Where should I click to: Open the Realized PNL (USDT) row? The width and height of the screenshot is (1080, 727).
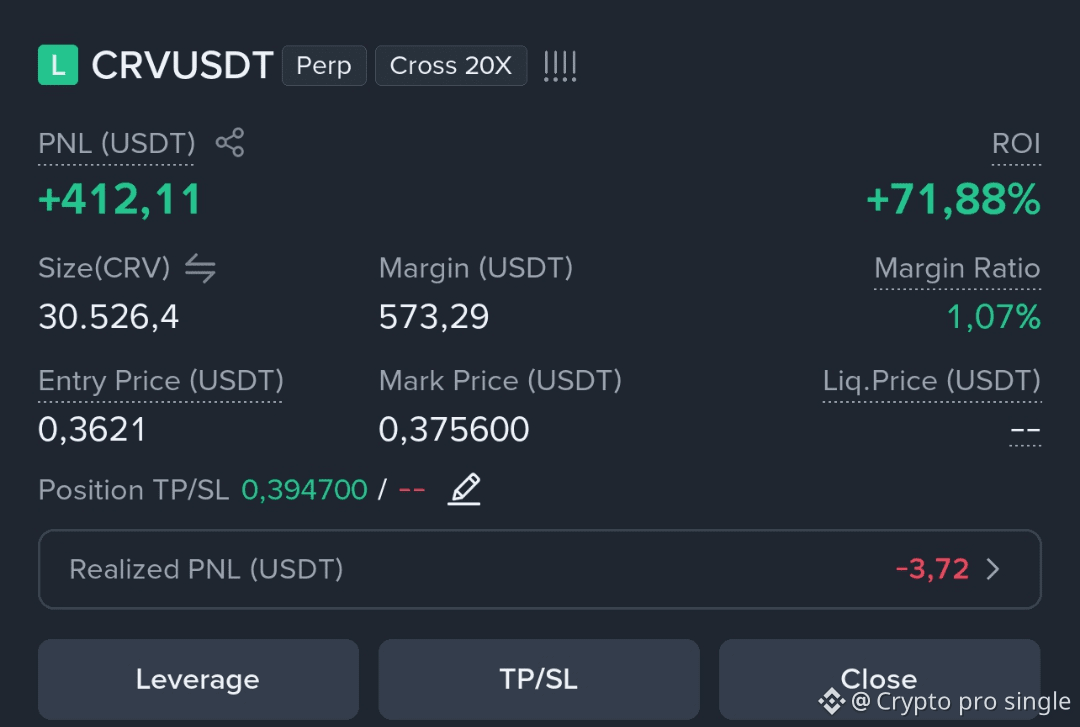539,569
